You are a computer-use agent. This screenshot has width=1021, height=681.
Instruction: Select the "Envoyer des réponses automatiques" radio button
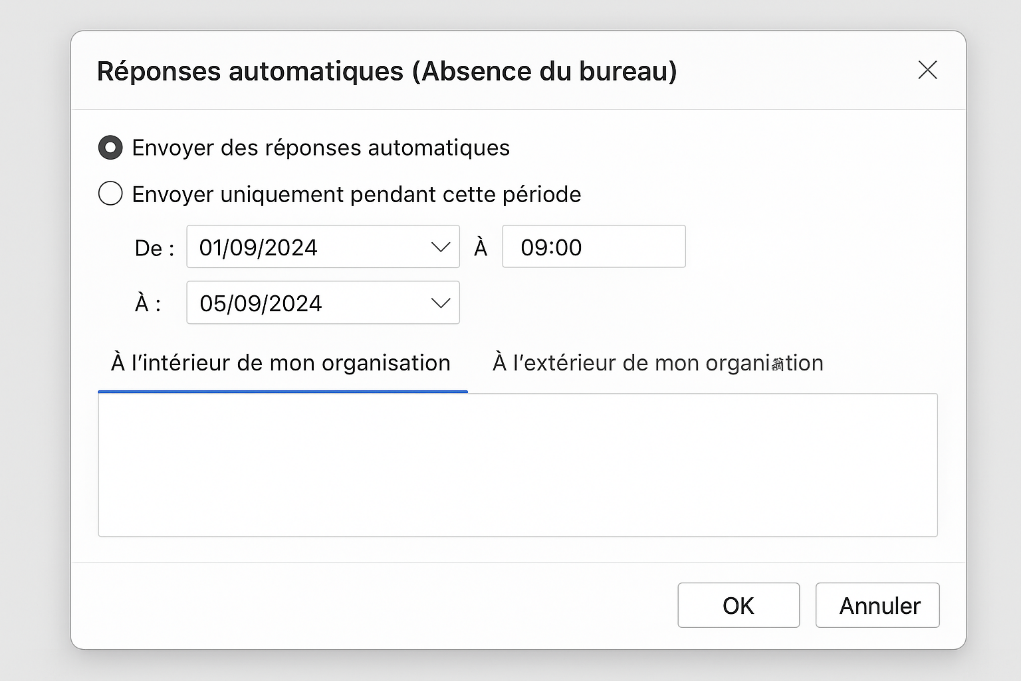point(110,148)
